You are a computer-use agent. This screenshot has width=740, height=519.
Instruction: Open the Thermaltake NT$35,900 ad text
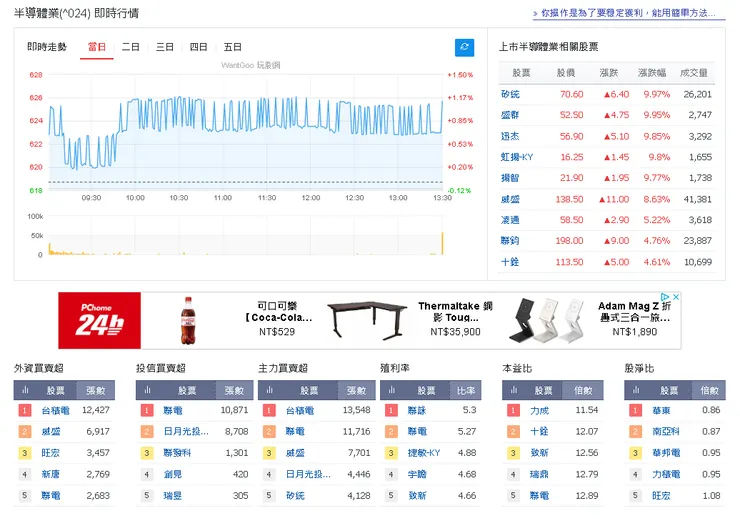pyautogui.click(x=455, y=319)
